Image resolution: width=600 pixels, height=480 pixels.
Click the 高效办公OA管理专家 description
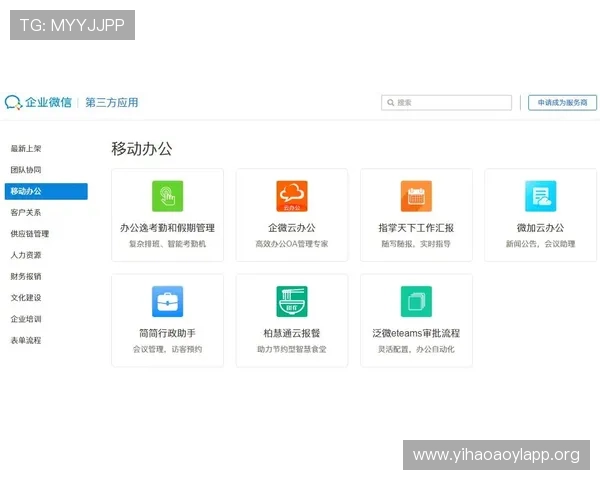click(292, 244)
